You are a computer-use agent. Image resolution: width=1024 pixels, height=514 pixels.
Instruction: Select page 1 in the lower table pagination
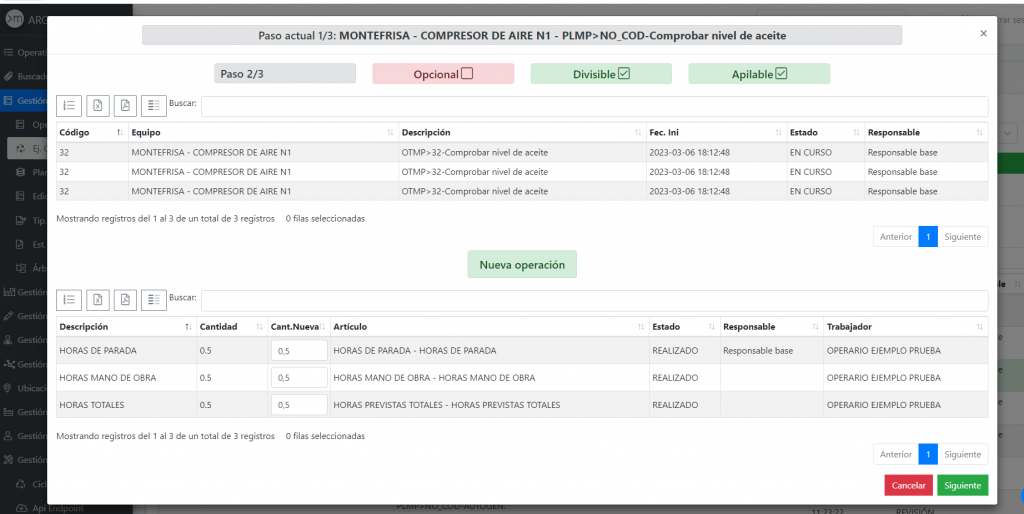coord(927,454)
